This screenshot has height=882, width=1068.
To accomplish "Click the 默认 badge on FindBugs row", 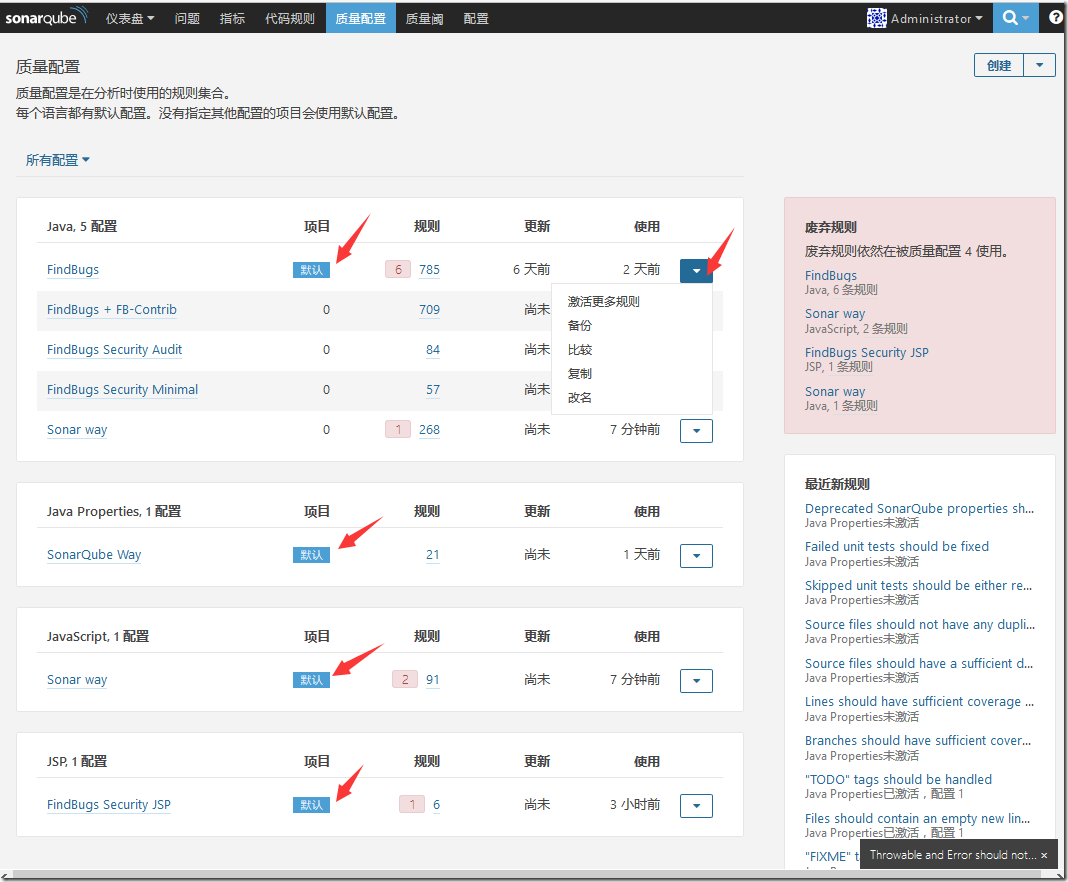I will (x=311, y=270).
